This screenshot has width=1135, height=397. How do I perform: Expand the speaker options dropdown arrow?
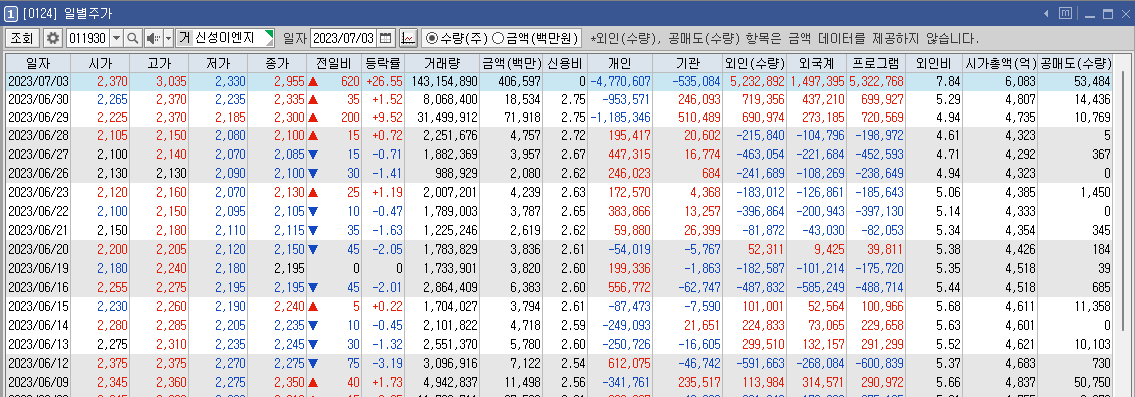[169, 38]
